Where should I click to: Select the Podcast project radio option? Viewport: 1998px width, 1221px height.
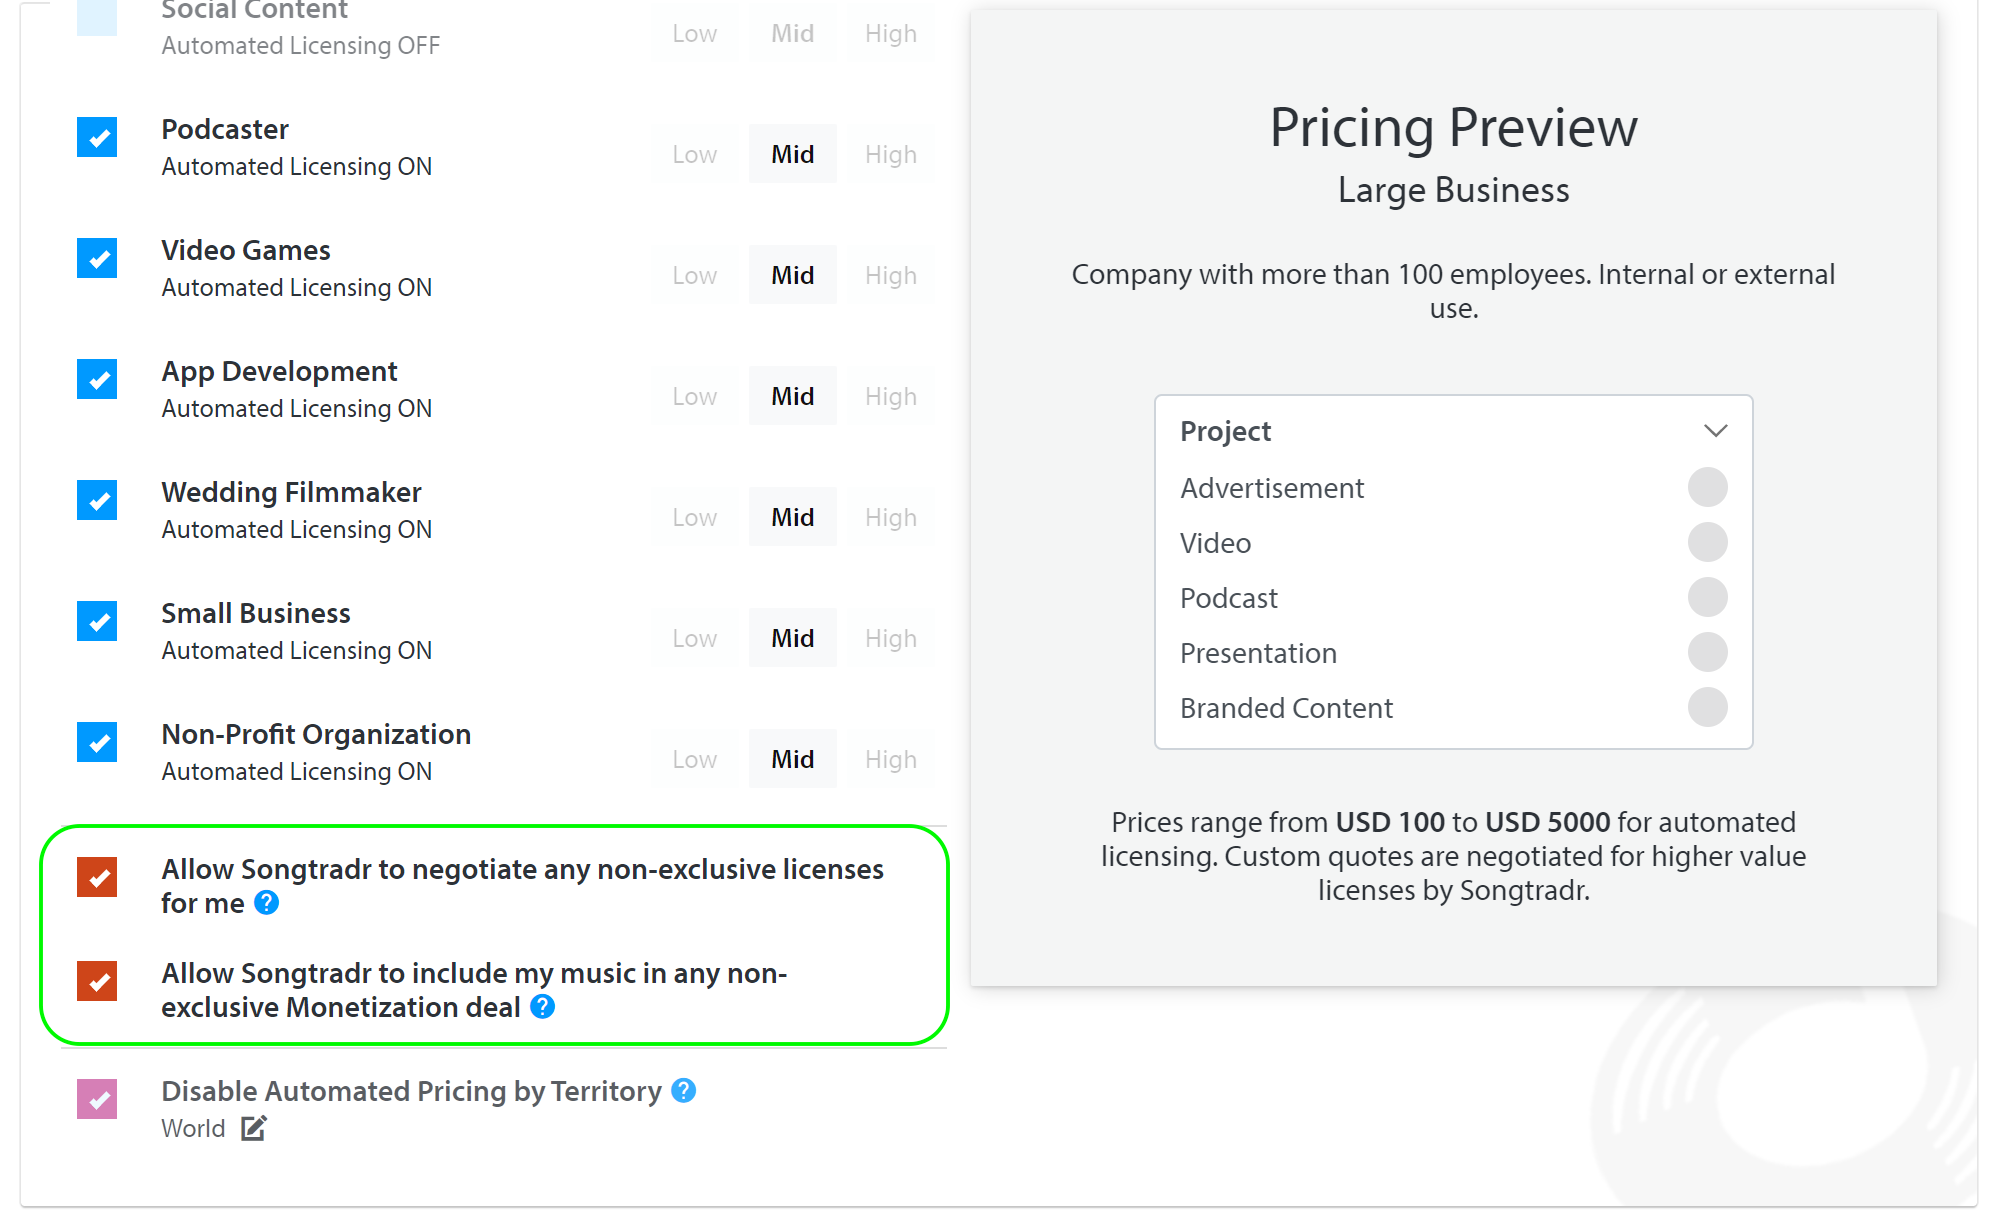tap(1707, 598)
